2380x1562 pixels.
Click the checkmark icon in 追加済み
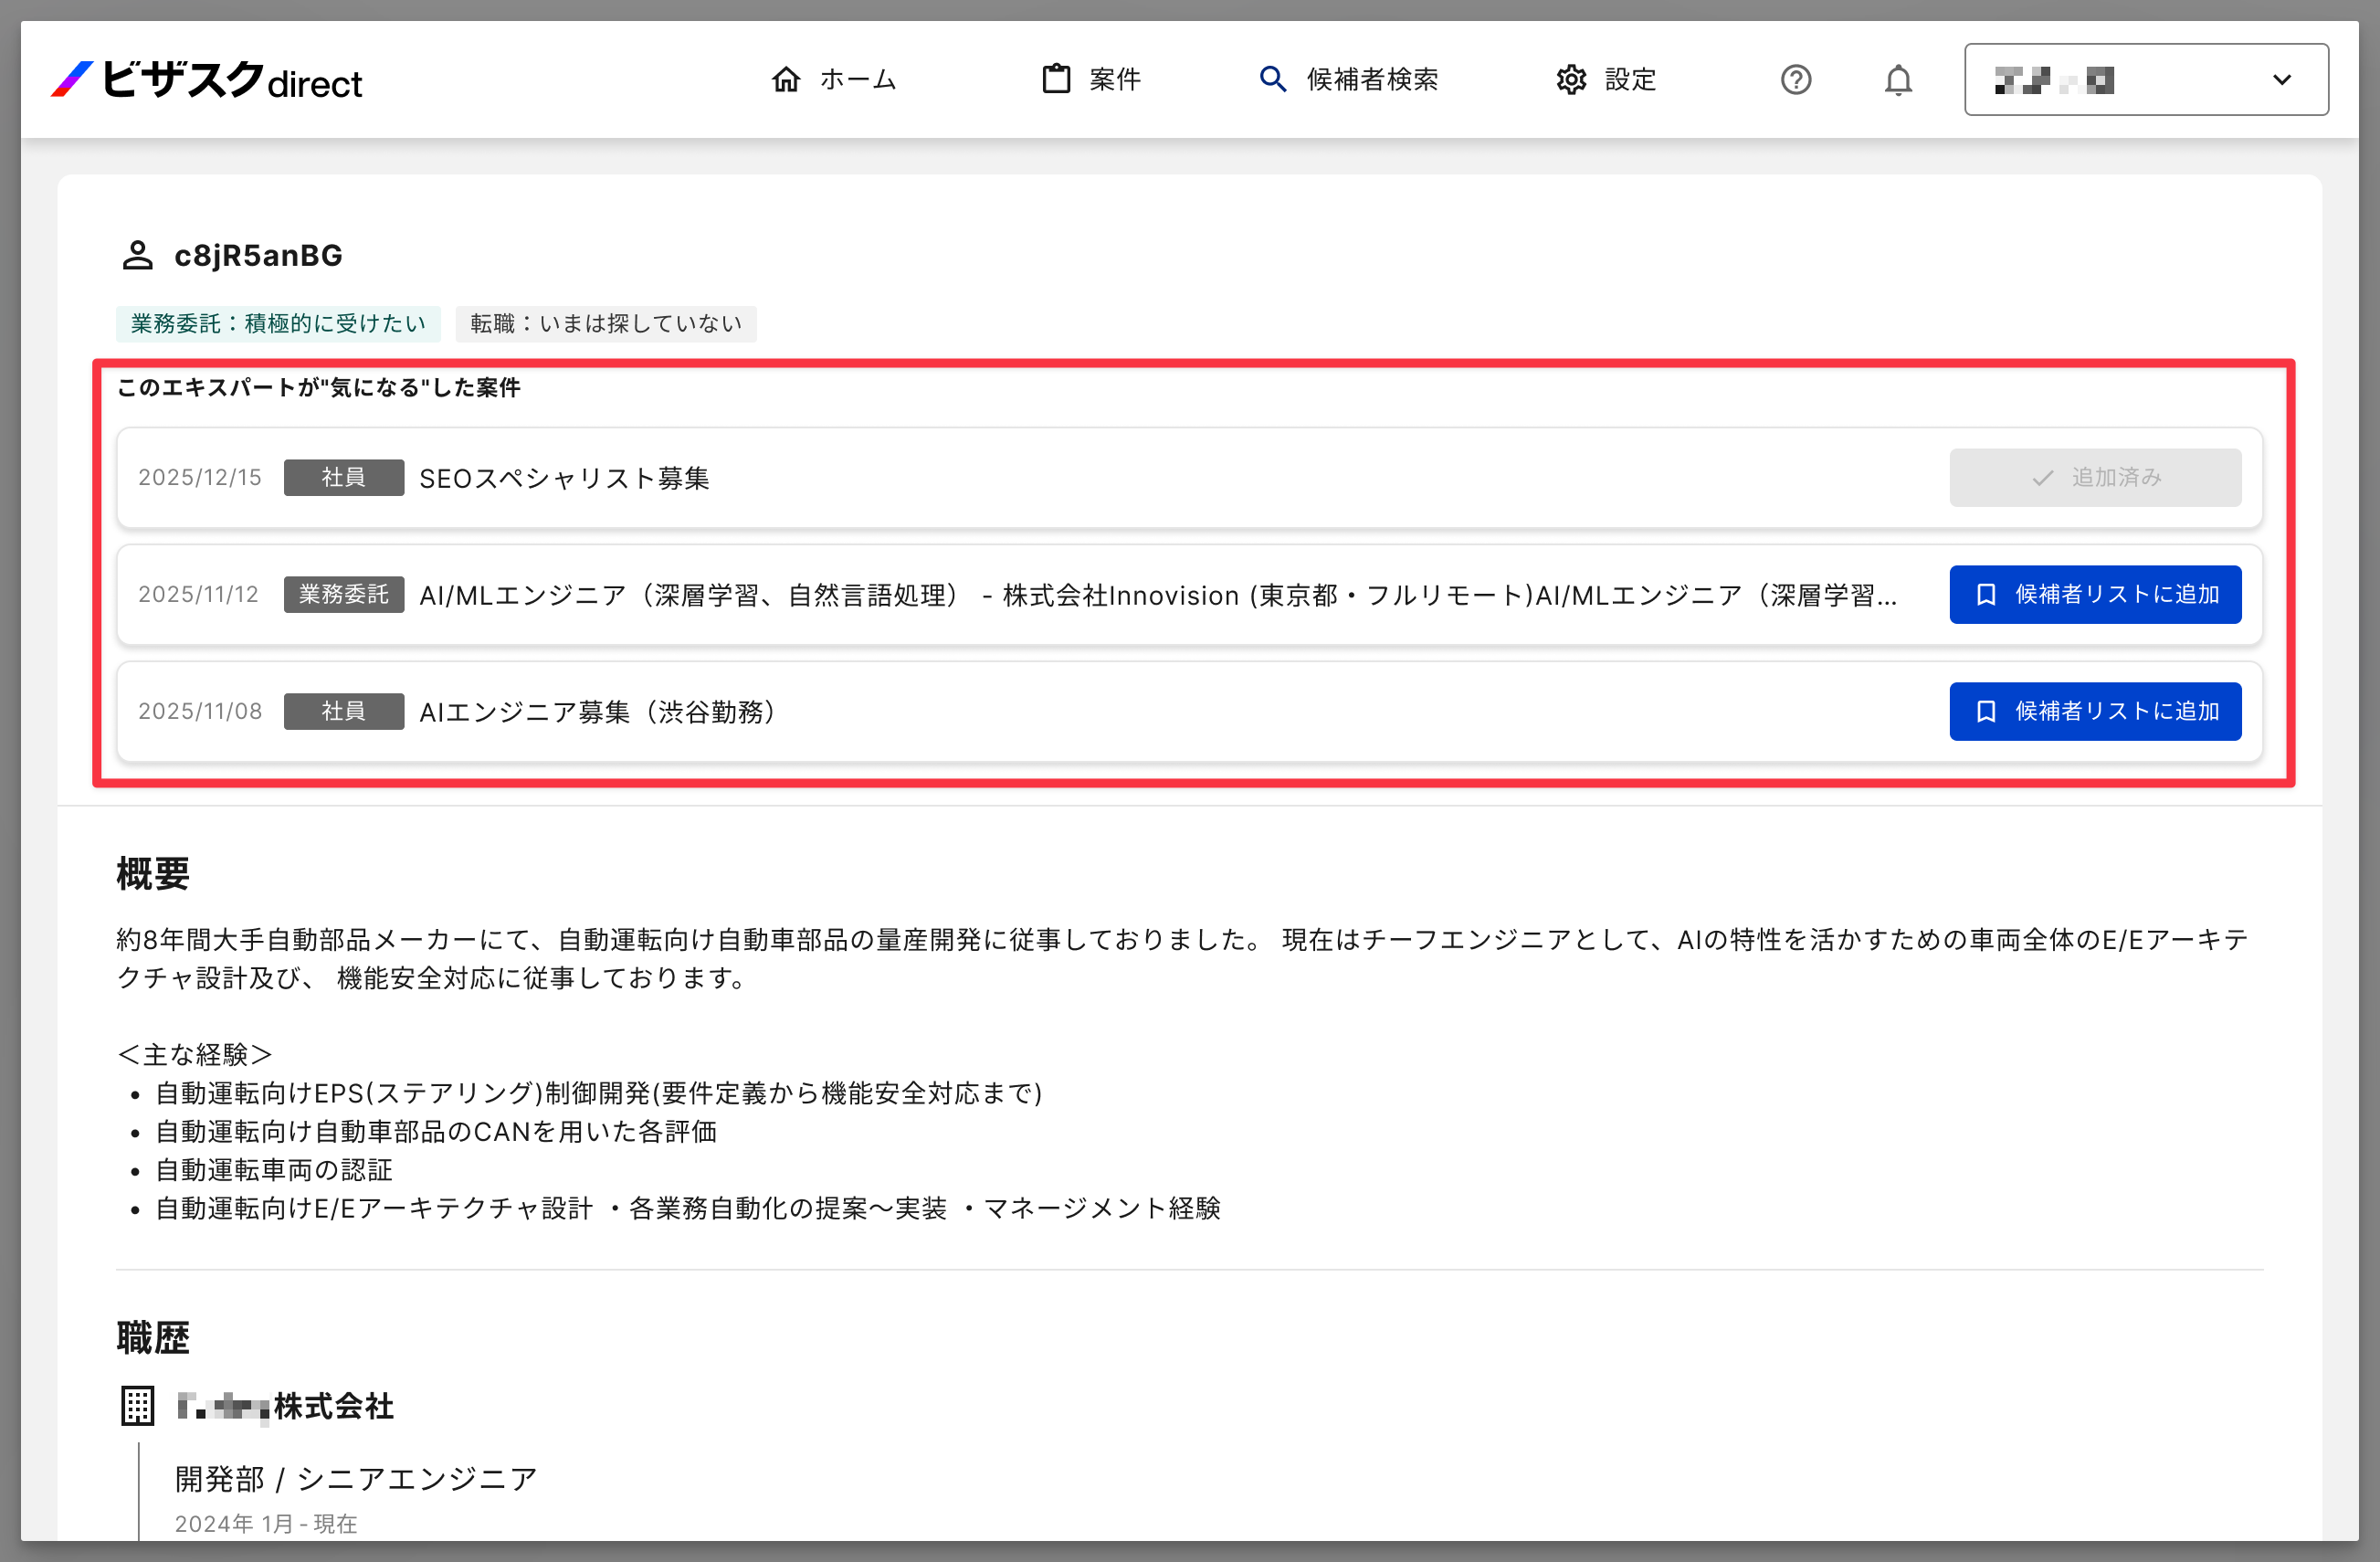[2043, 478]
